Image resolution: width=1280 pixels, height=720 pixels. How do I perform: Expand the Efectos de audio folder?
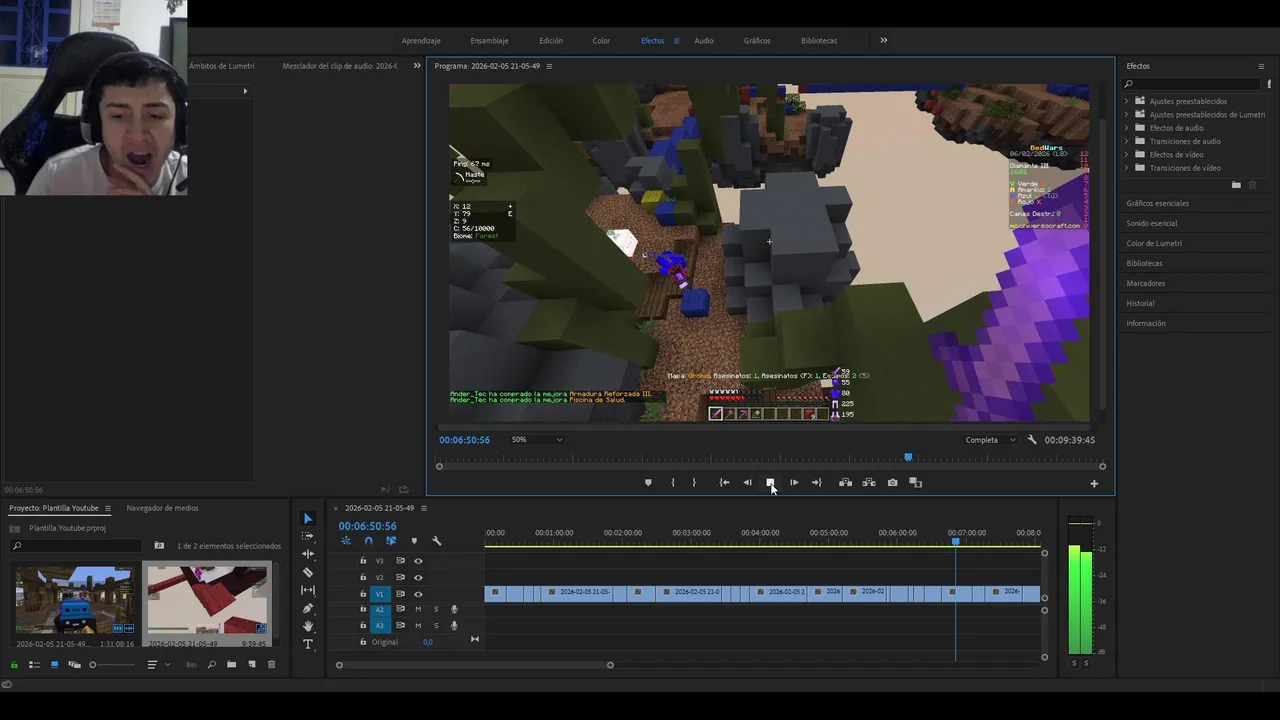[x=1126, y=128]
